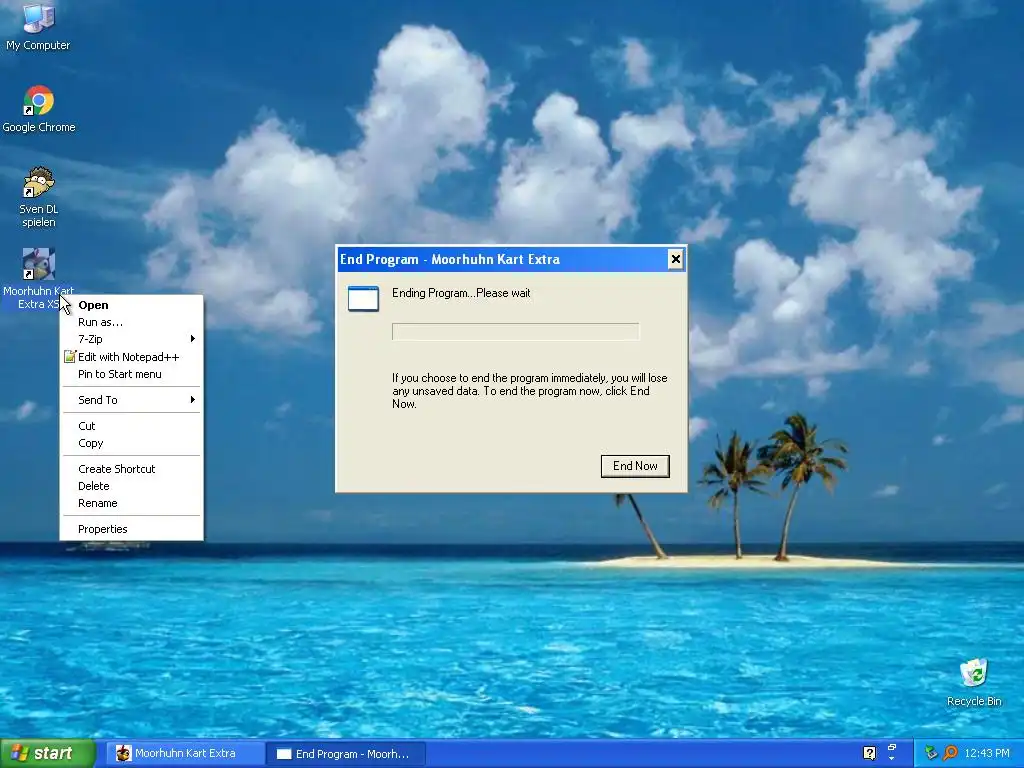Select the Sven DL spielen desktop icon
Image resolution: width=1024 pixels, height=768 pixels.
click(x=39, y=197)
